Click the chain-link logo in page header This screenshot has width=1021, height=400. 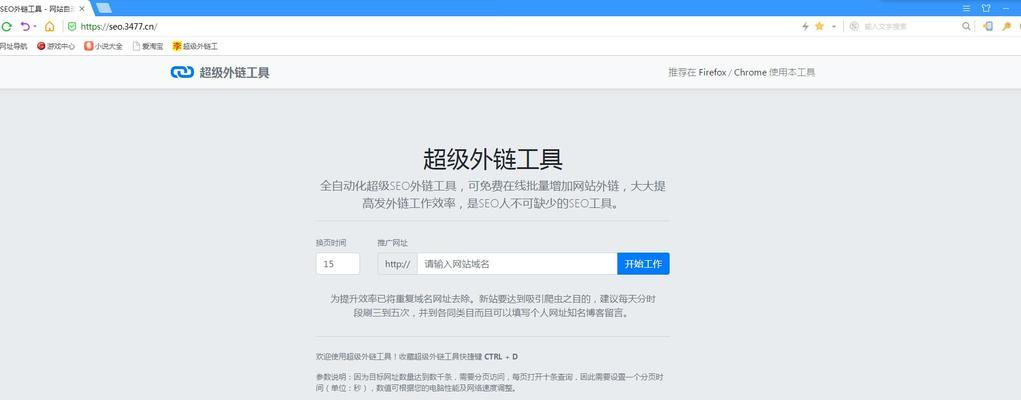182,72
